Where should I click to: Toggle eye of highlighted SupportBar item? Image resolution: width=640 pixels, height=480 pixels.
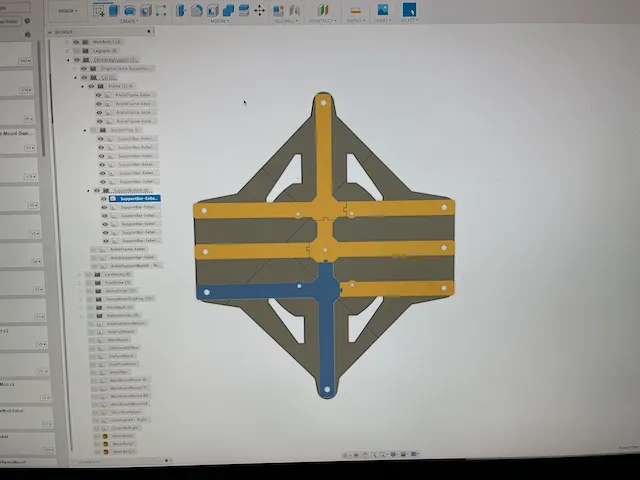104,199
